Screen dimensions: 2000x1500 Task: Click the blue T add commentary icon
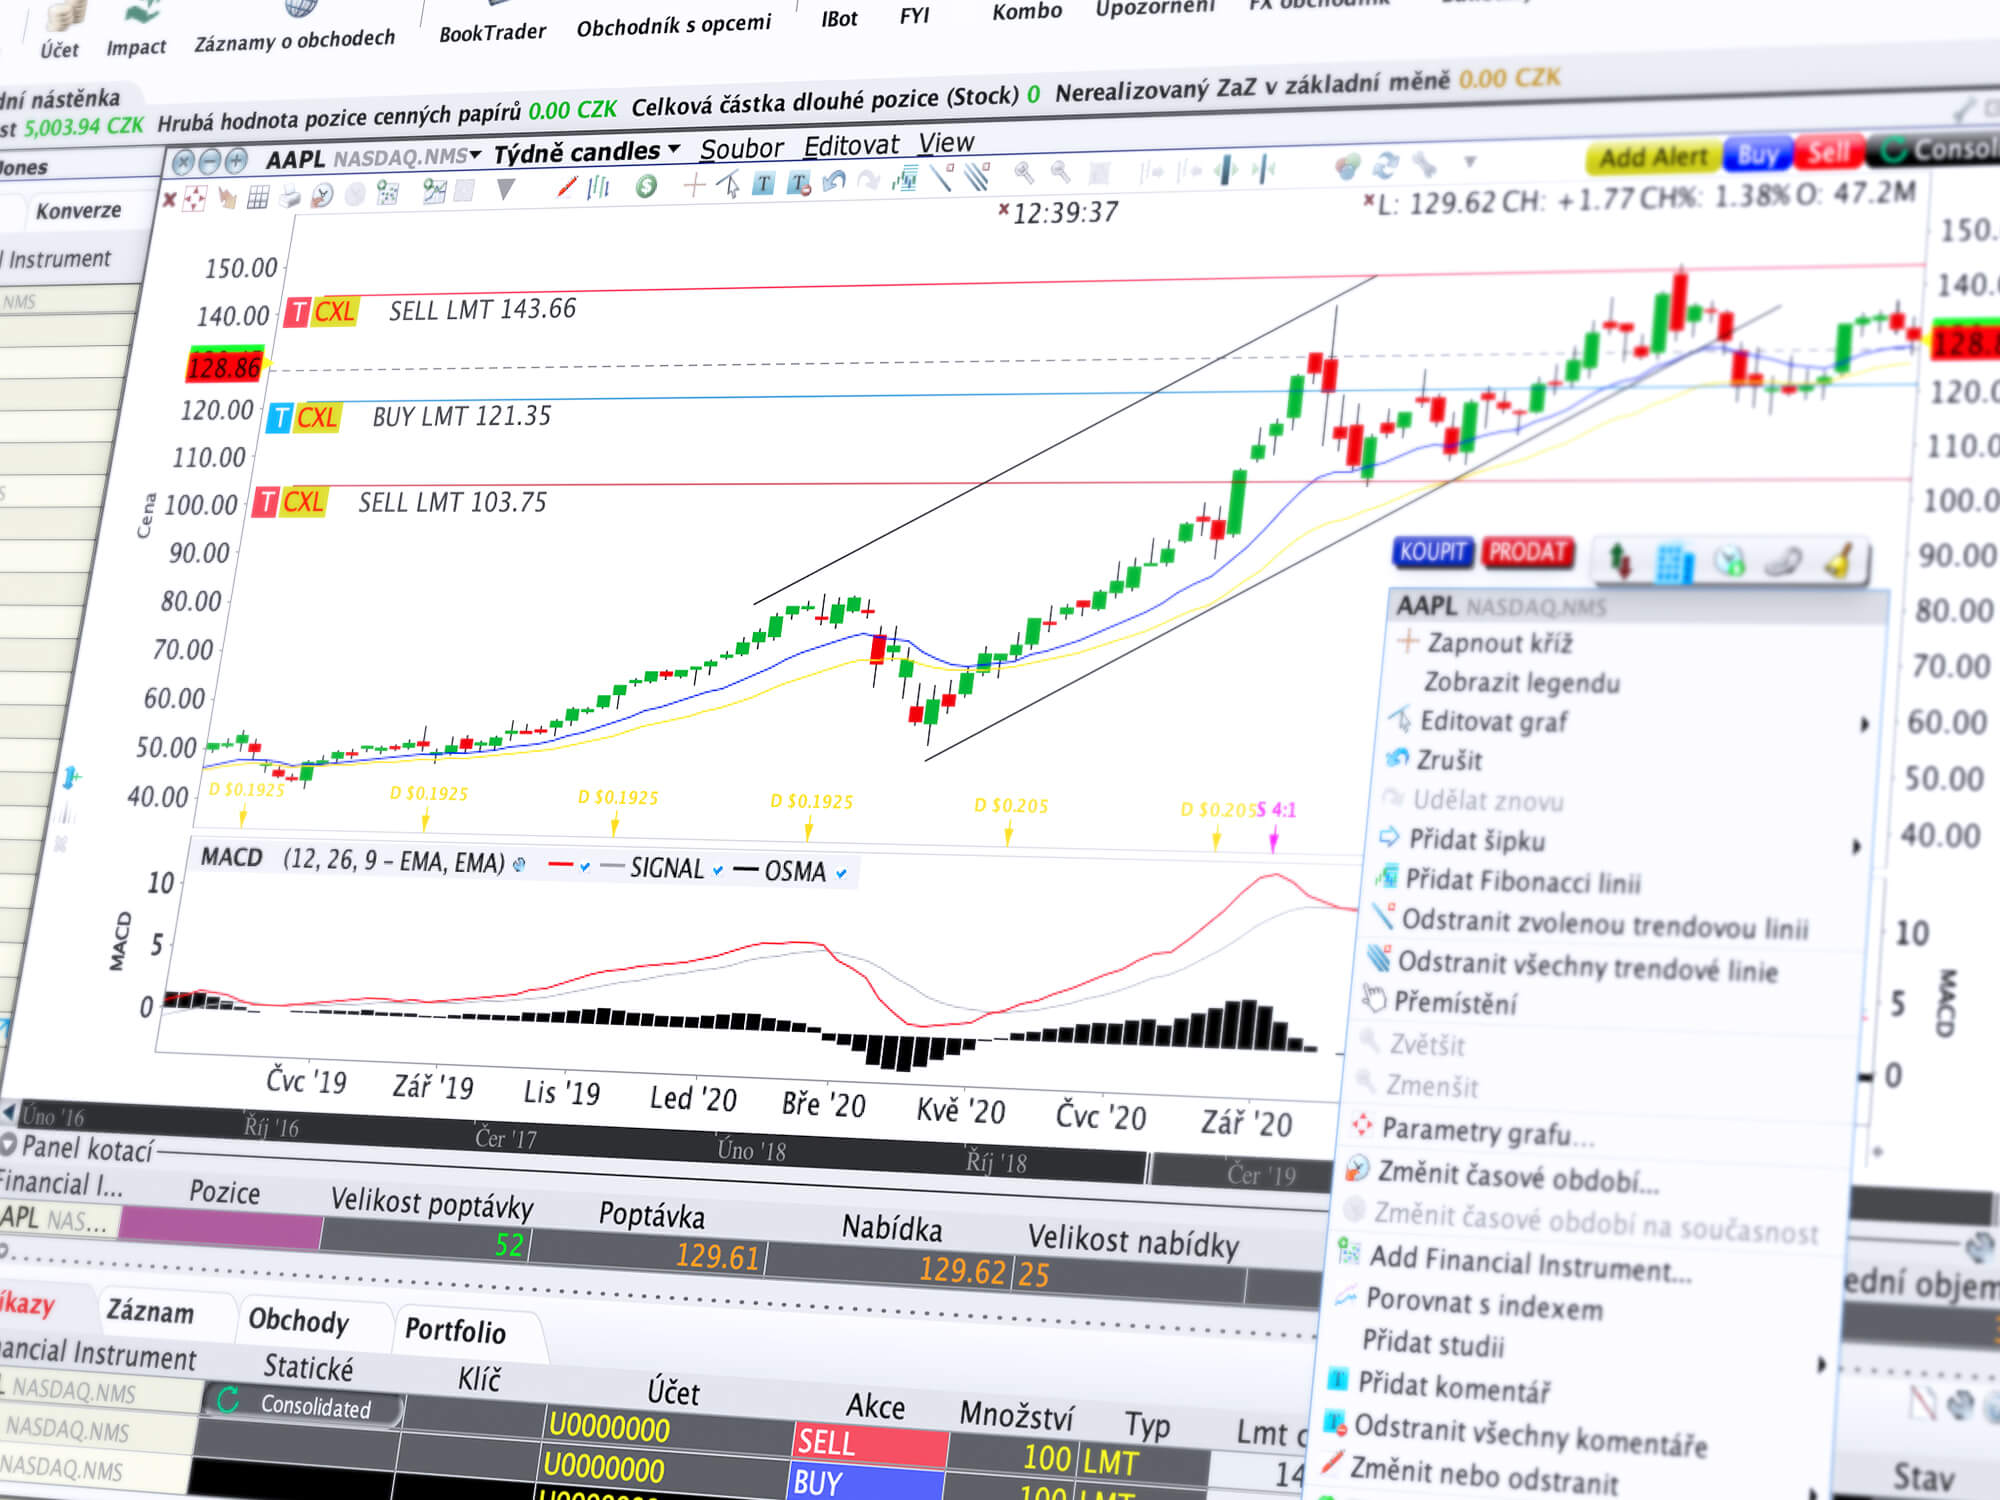pyautogui.click(x=764, y=182)
